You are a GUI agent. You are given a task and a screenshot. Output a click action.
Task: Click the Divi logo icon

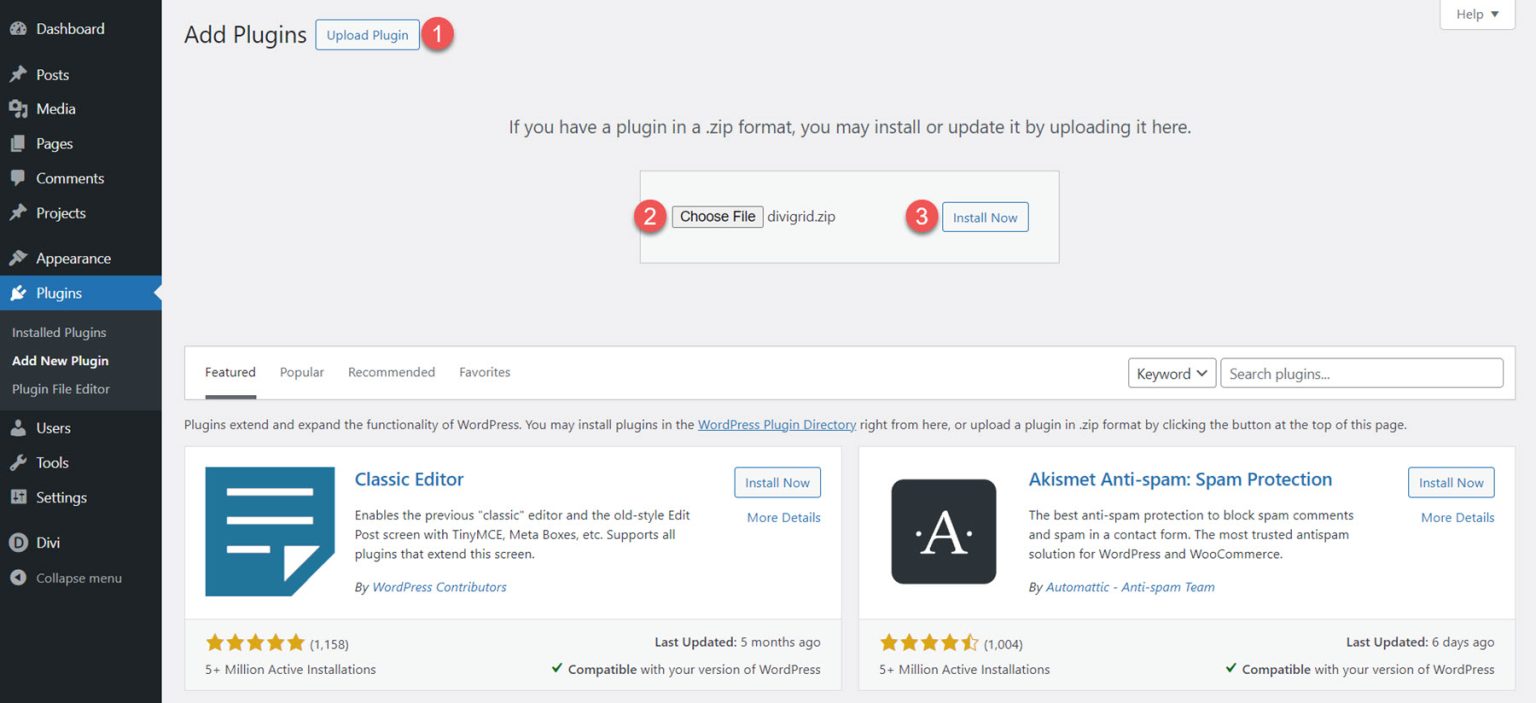click(x=20, y=542)
